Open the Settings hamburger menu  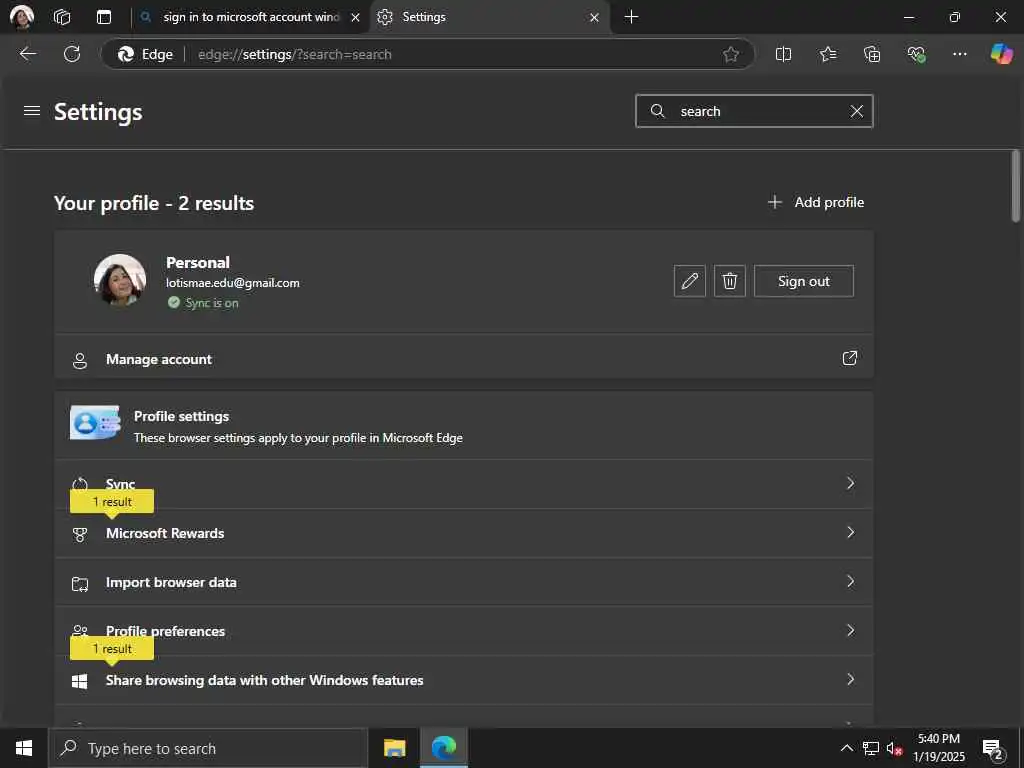coord(31,111)
